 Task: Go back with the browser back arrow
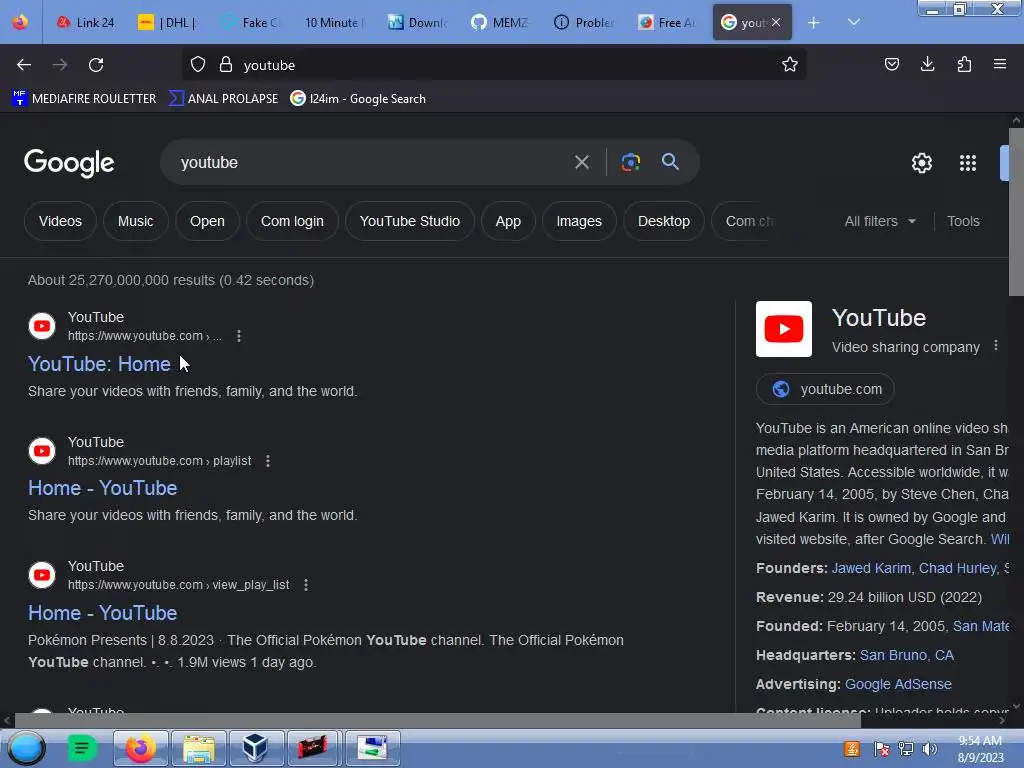[x=24, y=65]
